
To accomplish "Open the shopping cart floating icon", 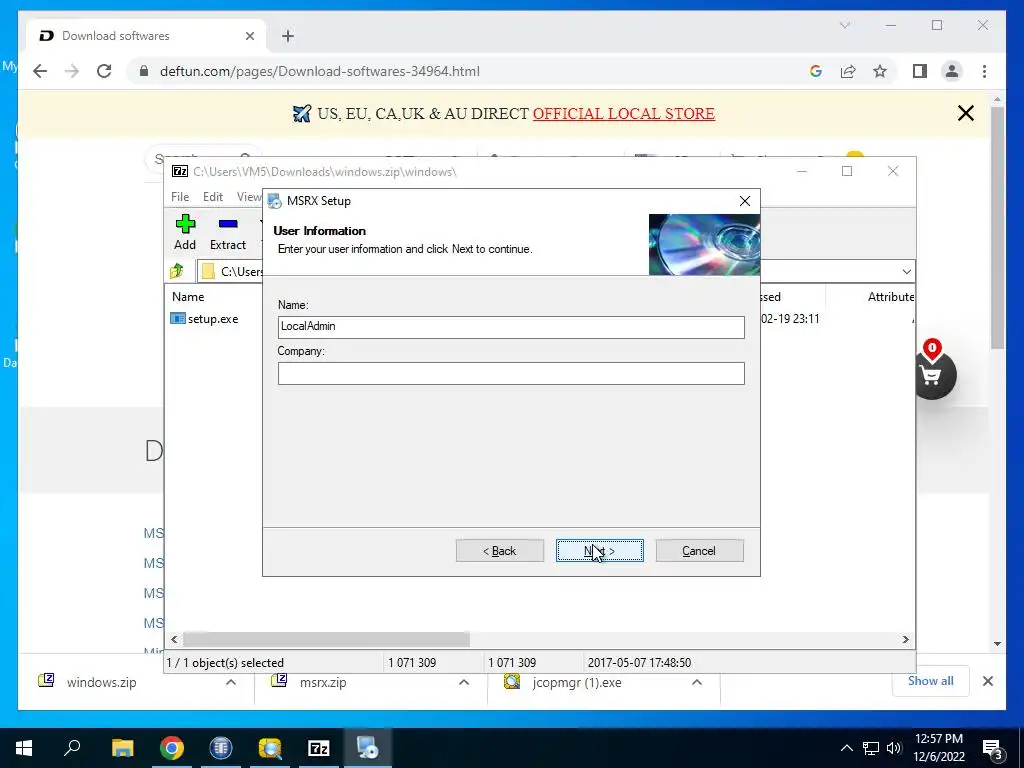I will 932,374.
